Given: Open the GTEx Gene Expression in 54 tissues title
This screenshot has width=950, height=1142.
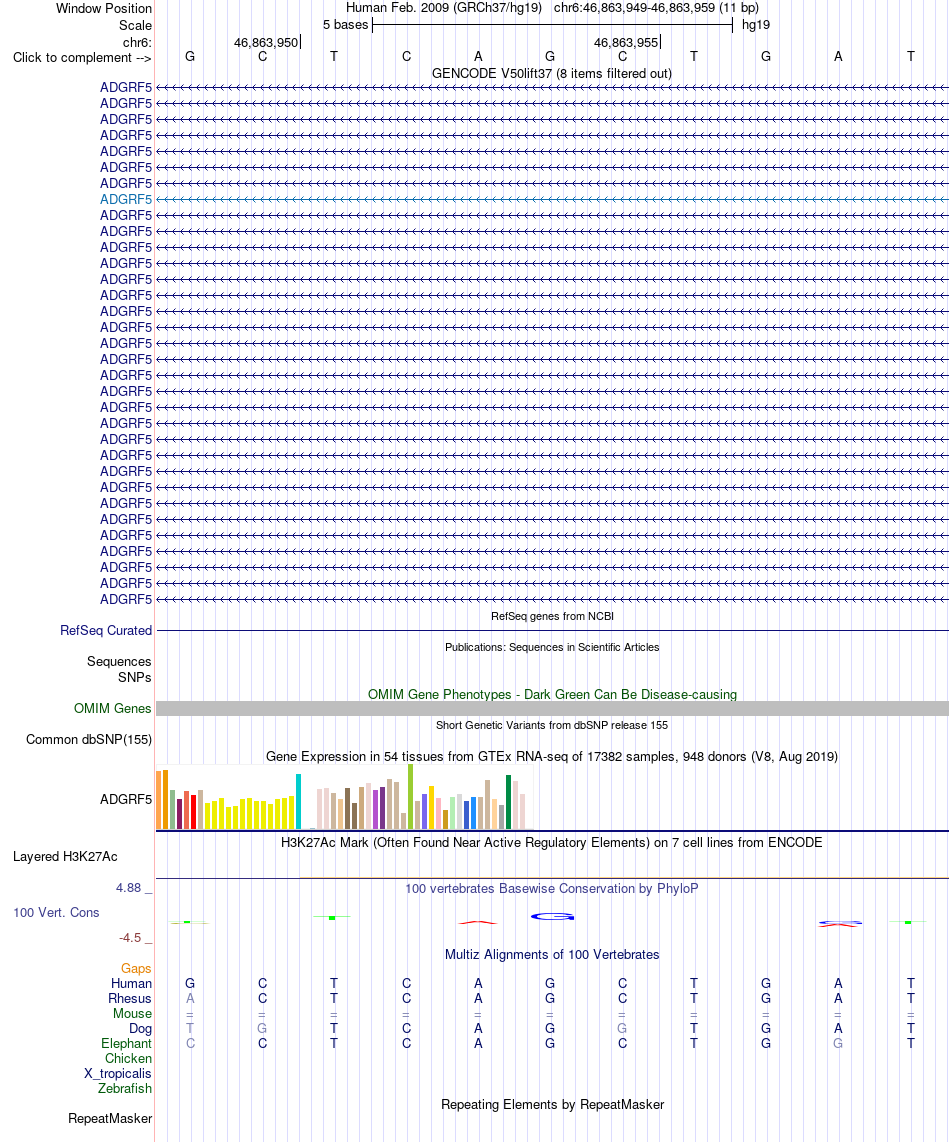Looking at the screenshot, I should point(551,757).
